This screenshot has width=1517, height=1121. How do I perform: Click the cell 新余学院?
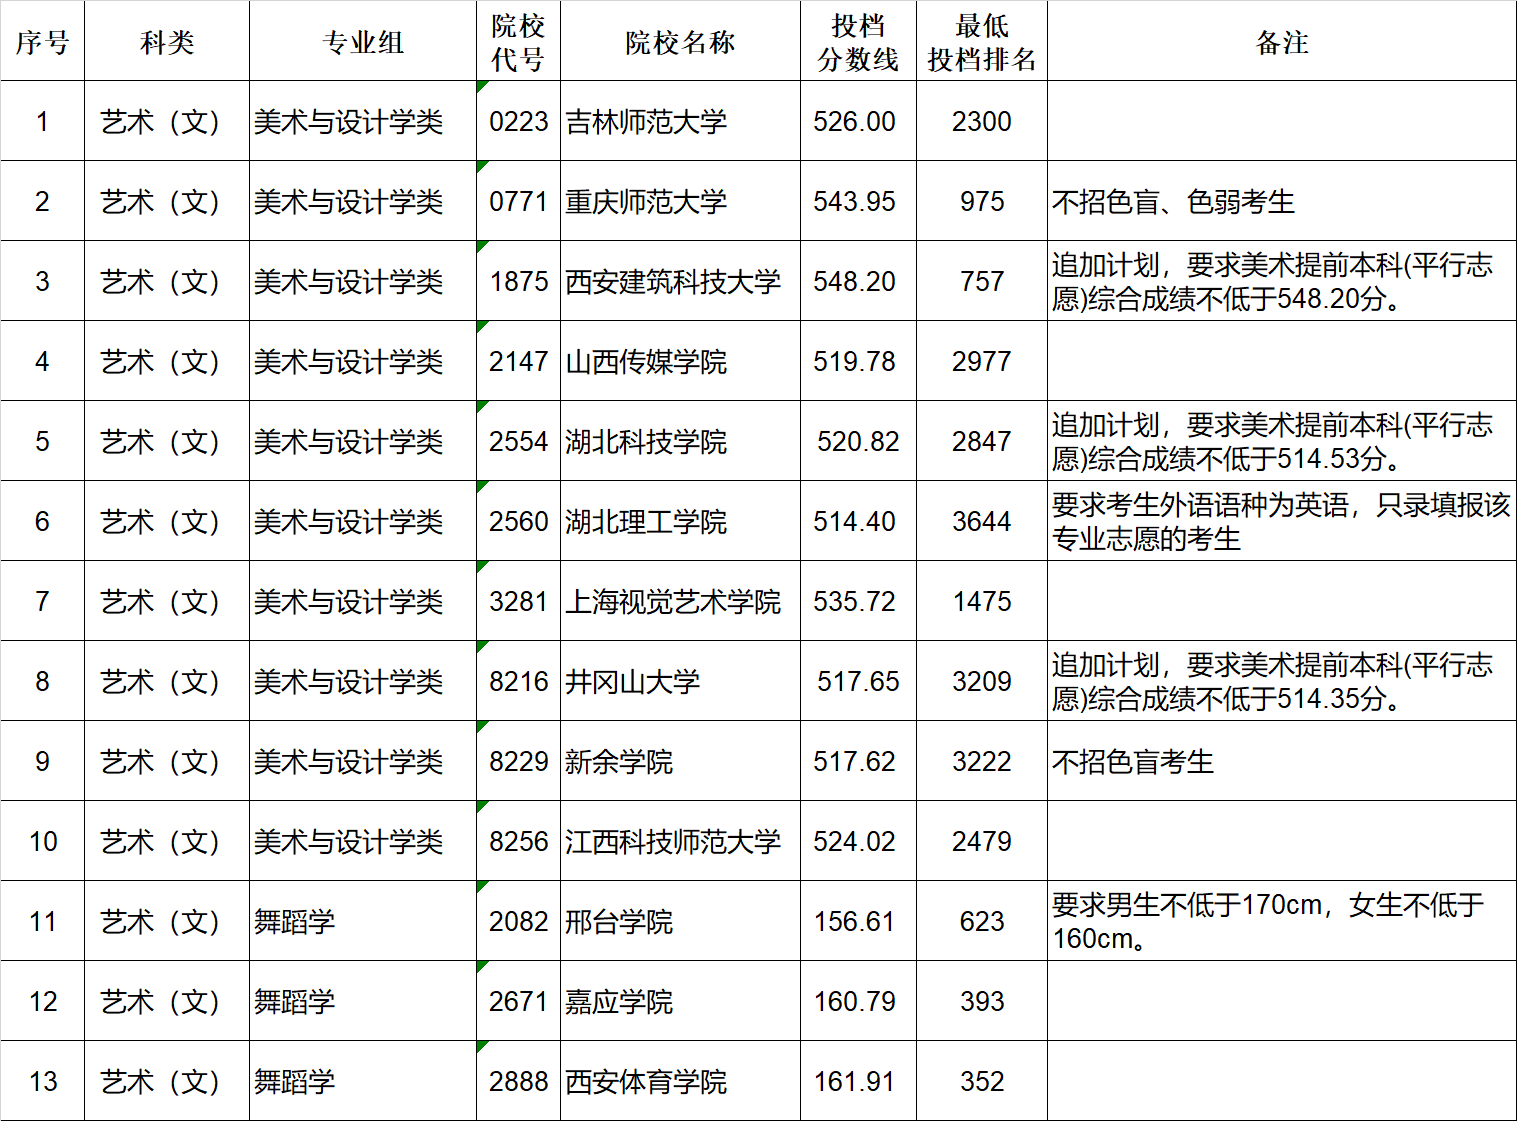pyautogui.click(x=680, y=761)
